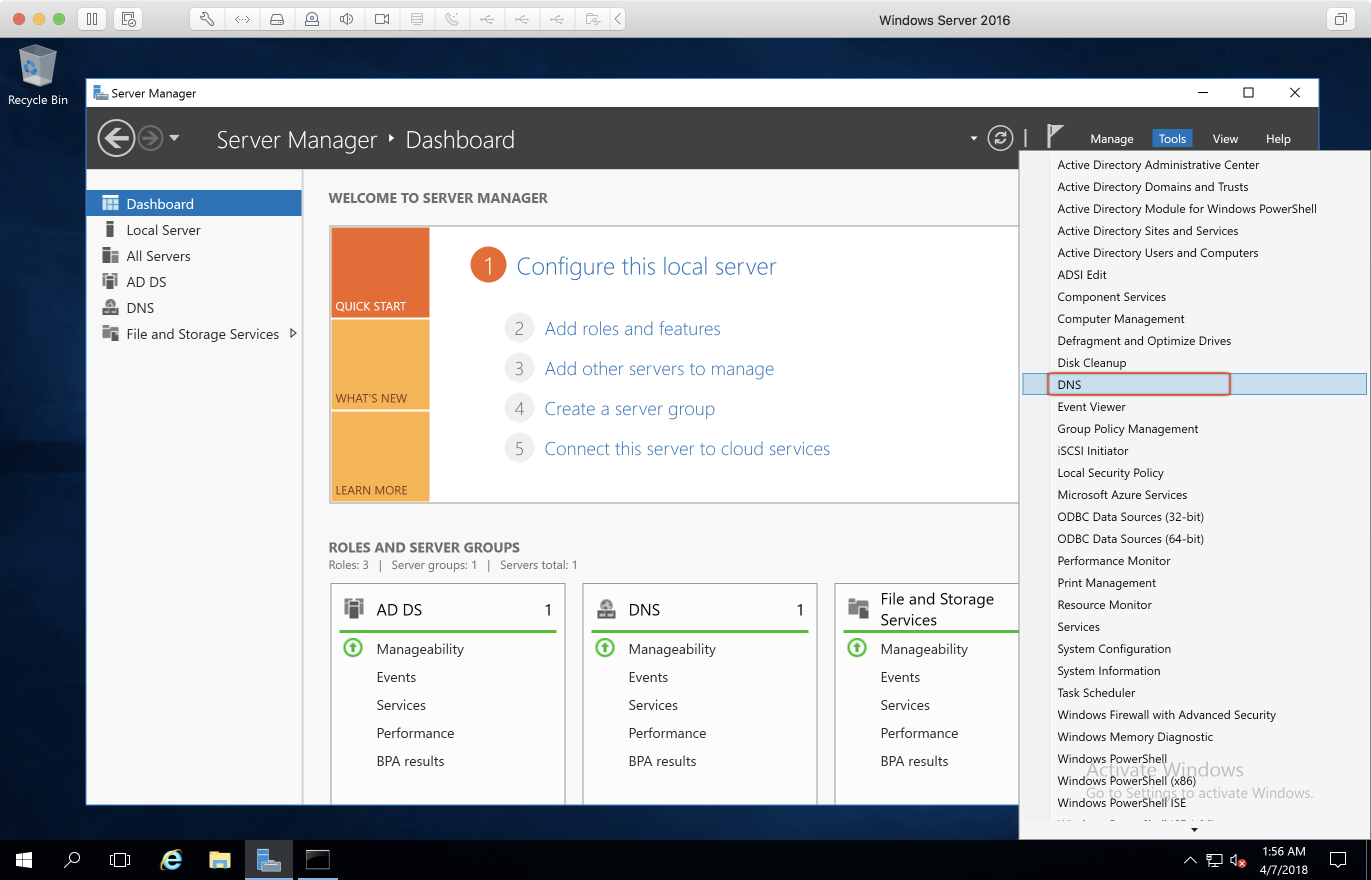Click the Command Prompt taskbar icon
This screenshot has height=880, width=1371.
pyautogui.click(x=317, y=859)
